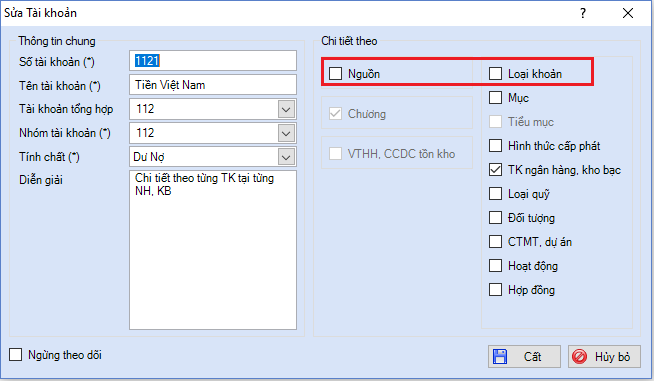
Task: Check the Đối tượng checkbox
Action: pyautogui.click(x=495, y=217)
